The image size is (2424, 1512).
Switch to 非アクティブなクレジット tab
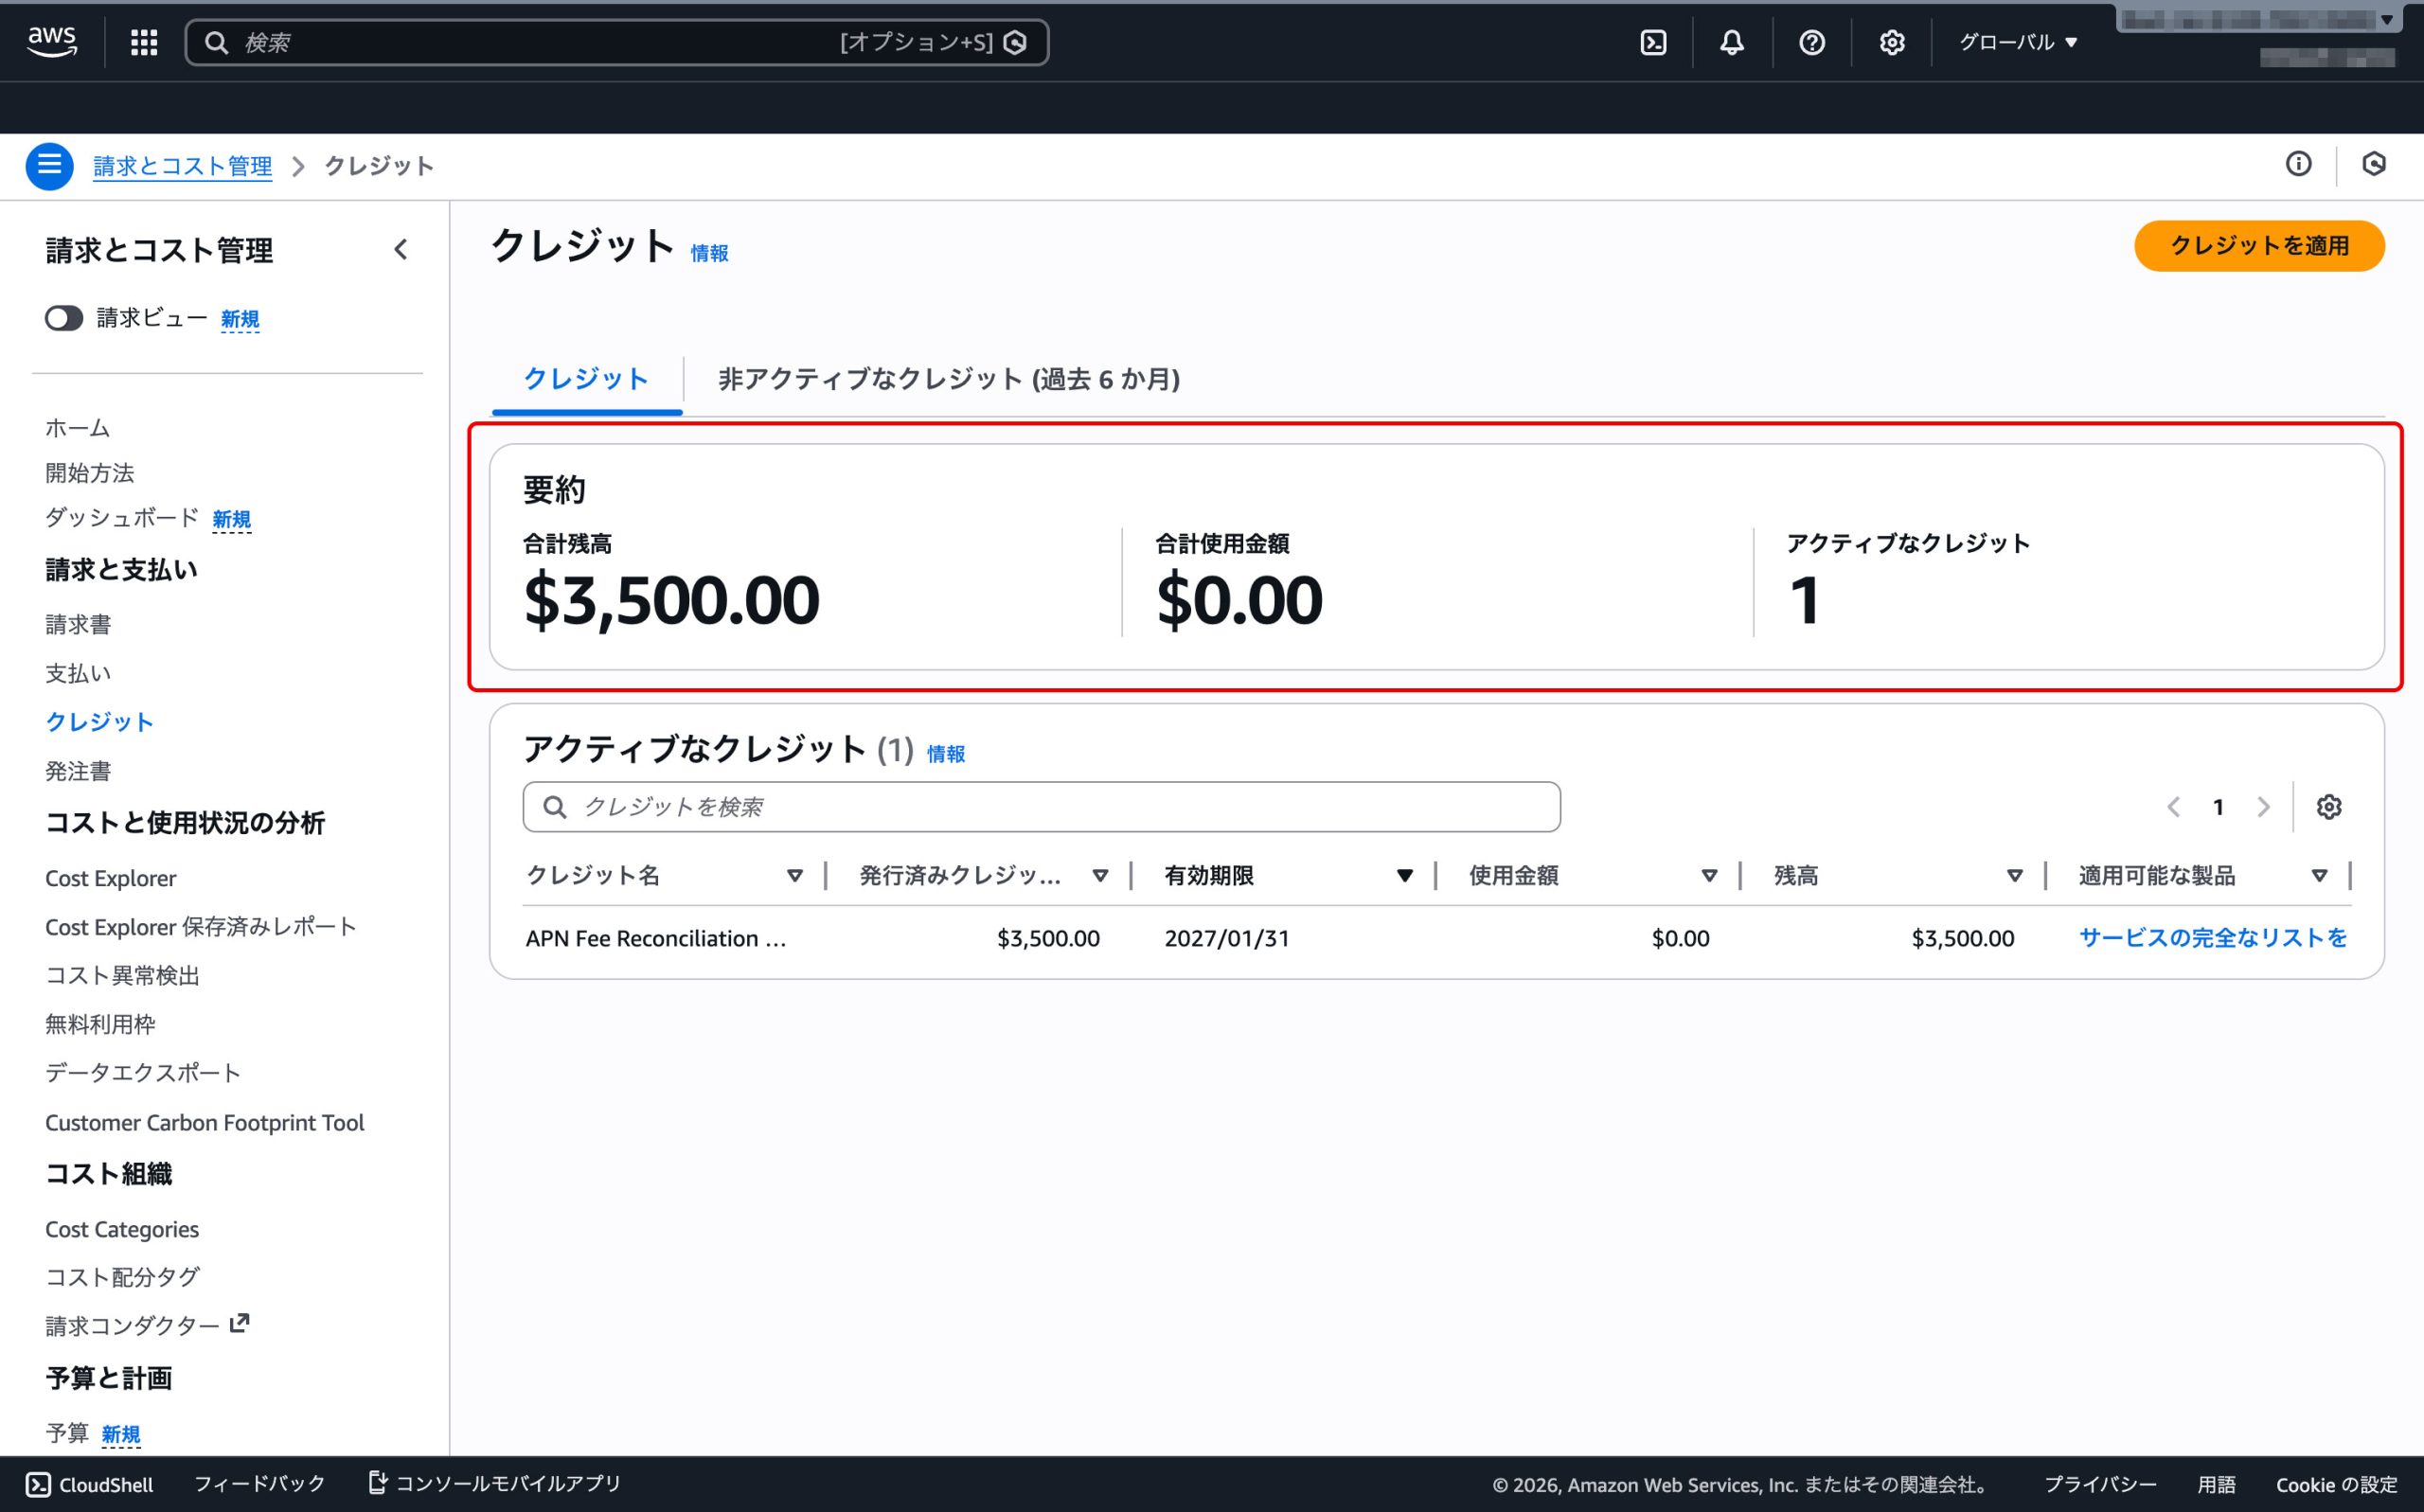[948, 379]
